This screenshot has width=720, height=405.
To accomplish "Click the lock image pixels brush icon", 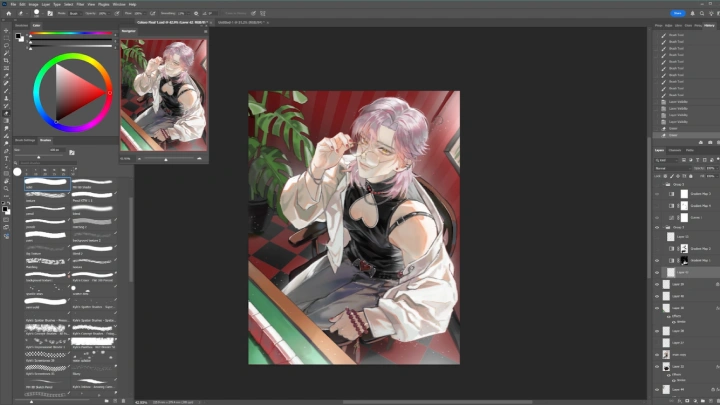I will (x=671, y=176).
